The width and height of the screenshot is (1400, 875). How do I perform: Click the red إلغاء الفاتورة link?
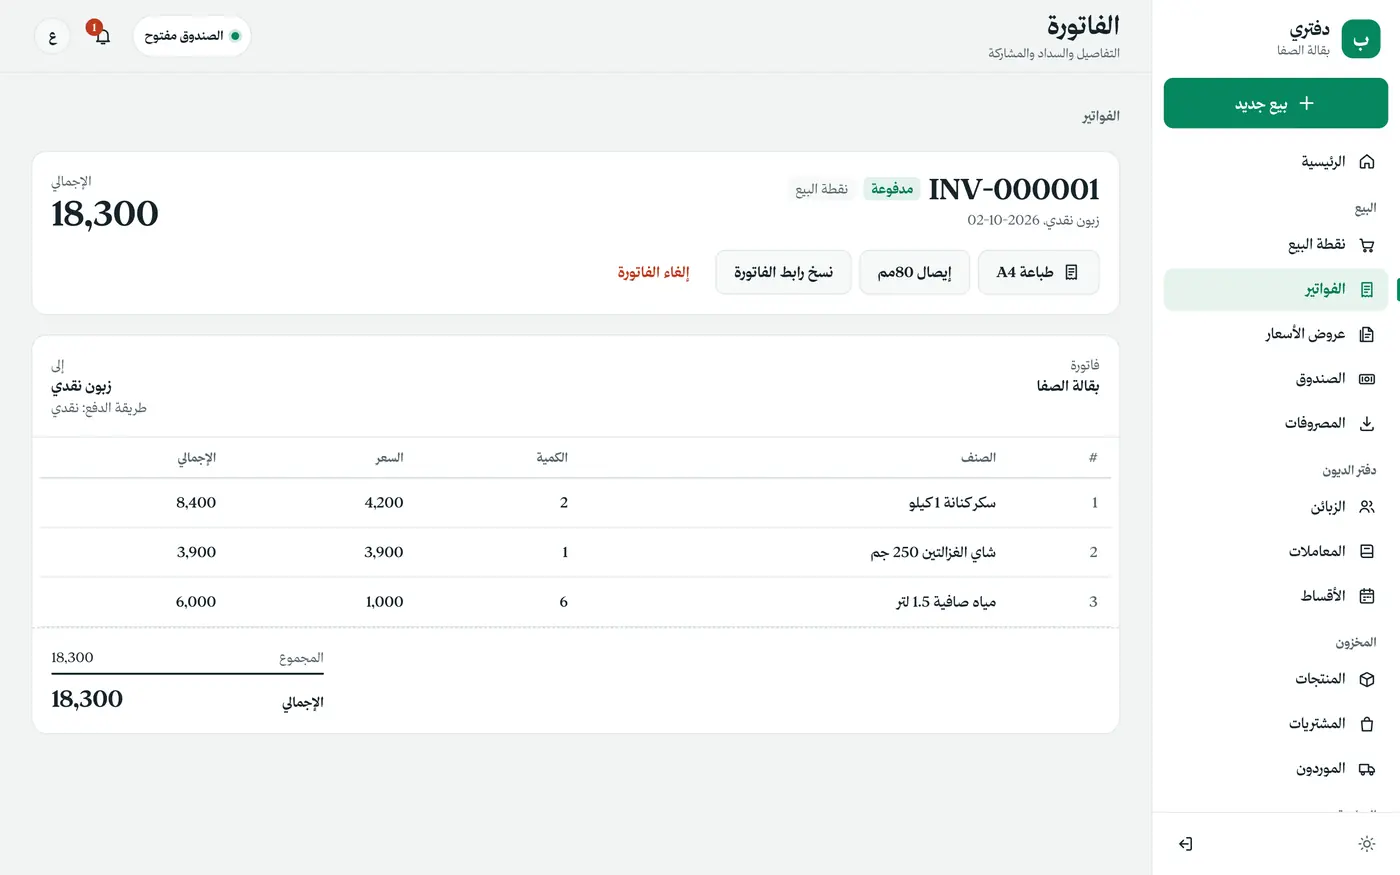[653, 272]
